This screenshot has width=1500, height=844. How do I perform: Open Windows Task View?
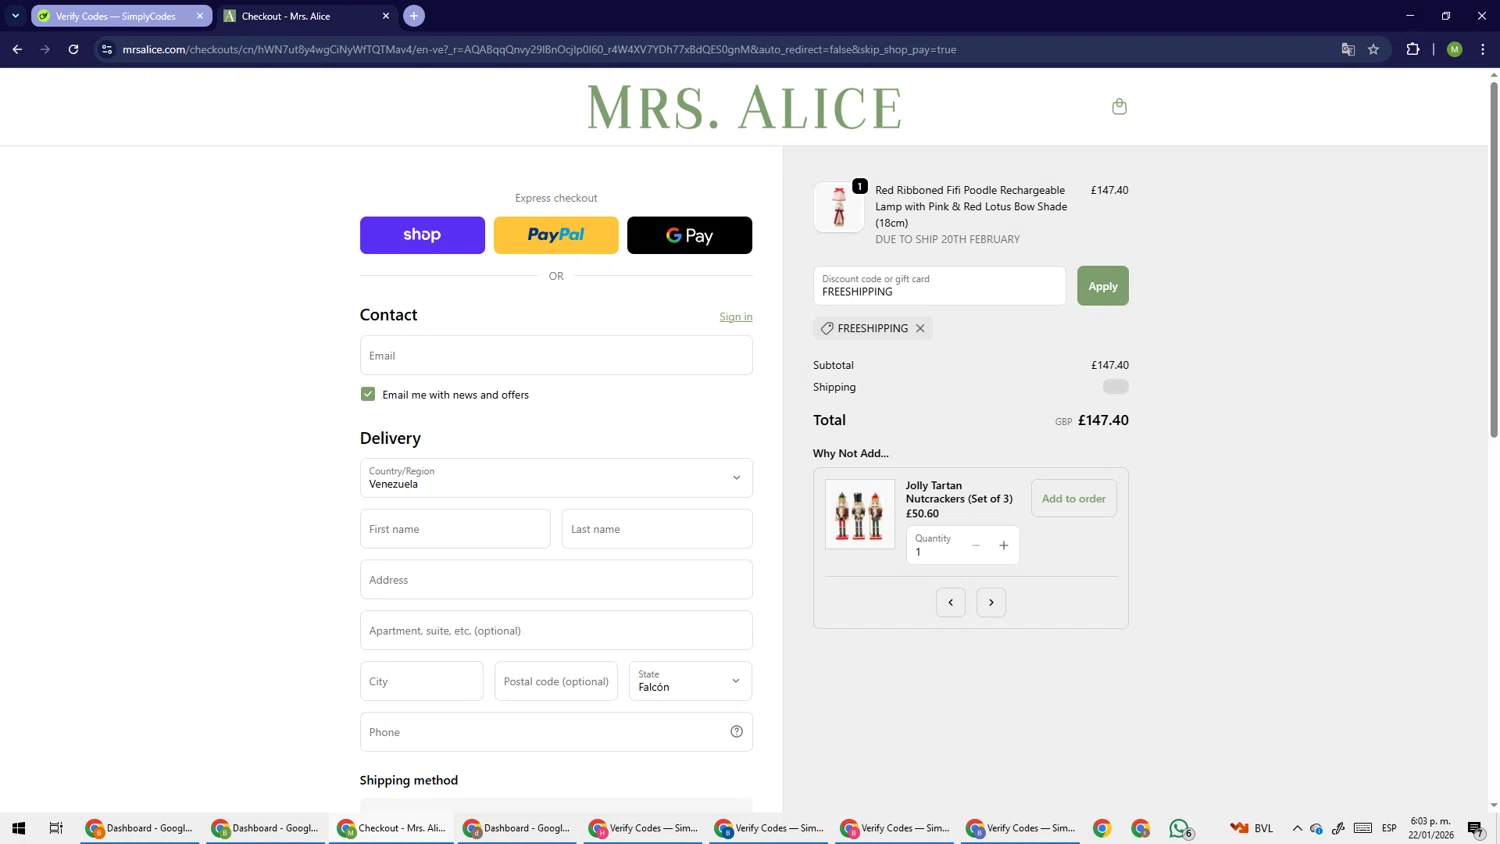(56, 828)
